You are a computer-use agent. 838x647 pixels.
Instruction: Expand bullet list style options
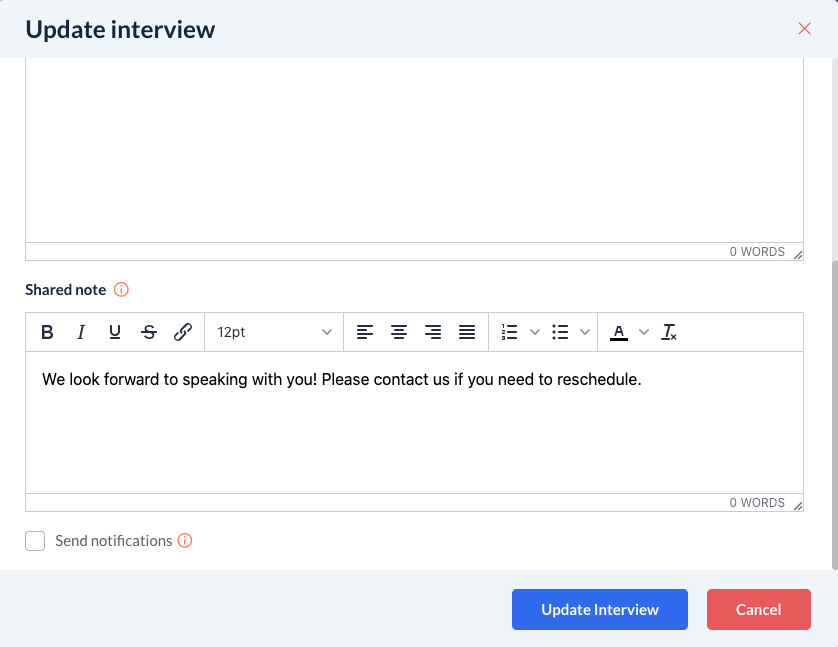pyautogui.click(x=586, y=332)
